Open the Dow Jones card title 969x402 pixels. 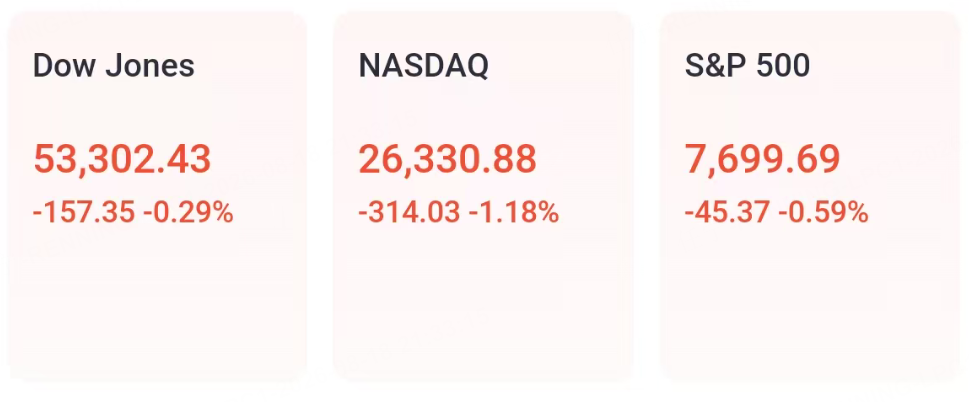pyautogui.click(x=114, y=65)
